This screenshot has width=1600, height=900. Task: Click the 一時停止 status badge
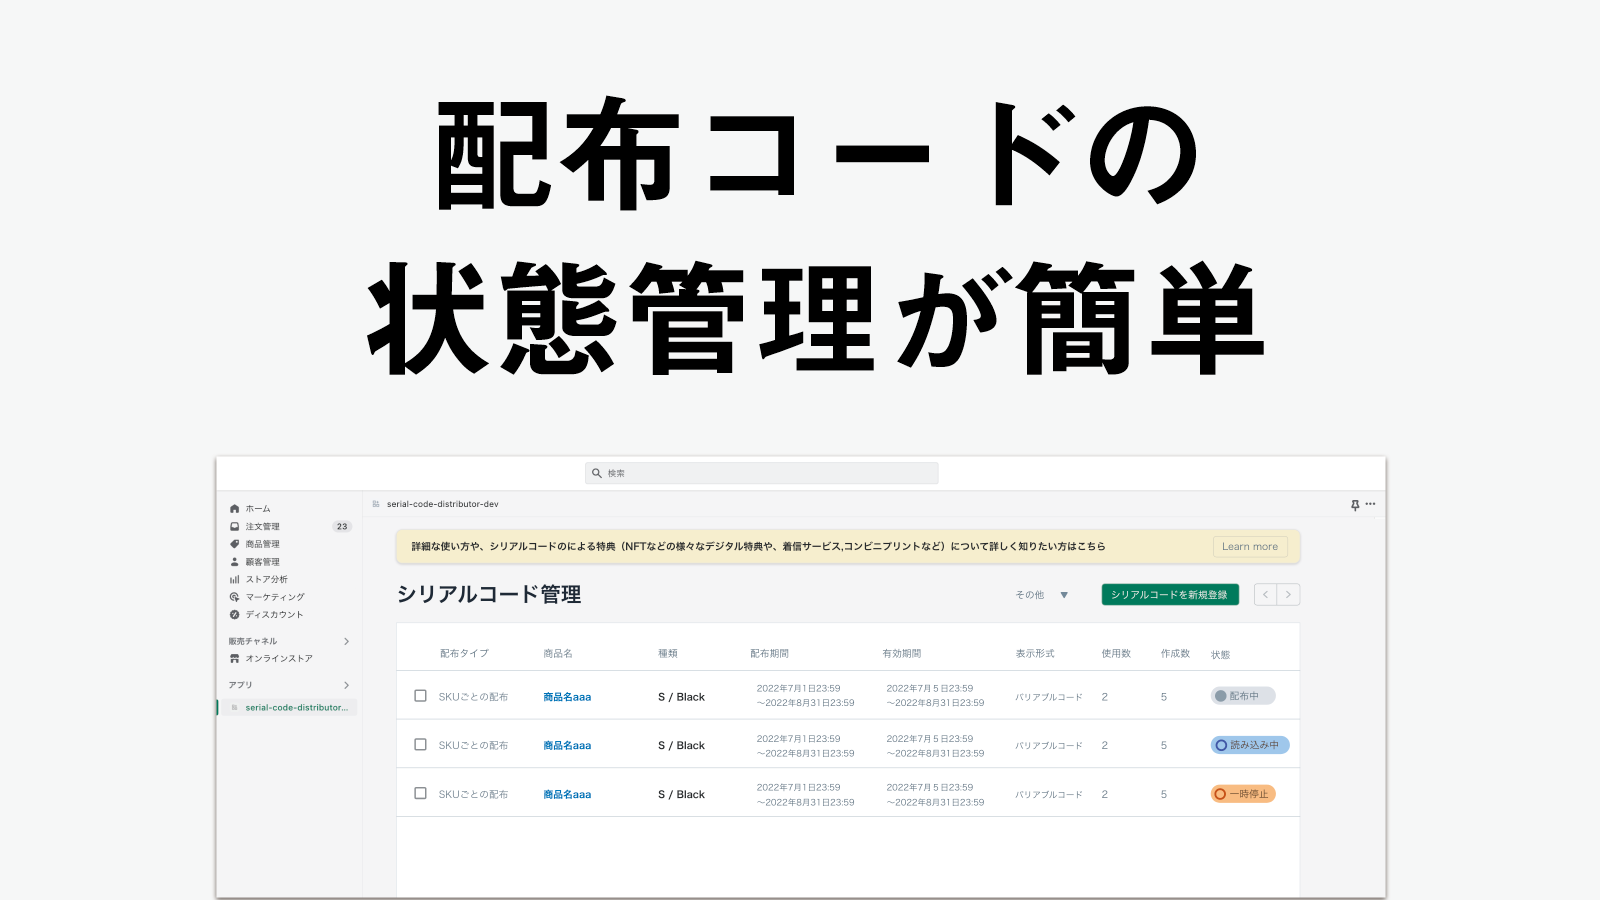coord(1243,793)
